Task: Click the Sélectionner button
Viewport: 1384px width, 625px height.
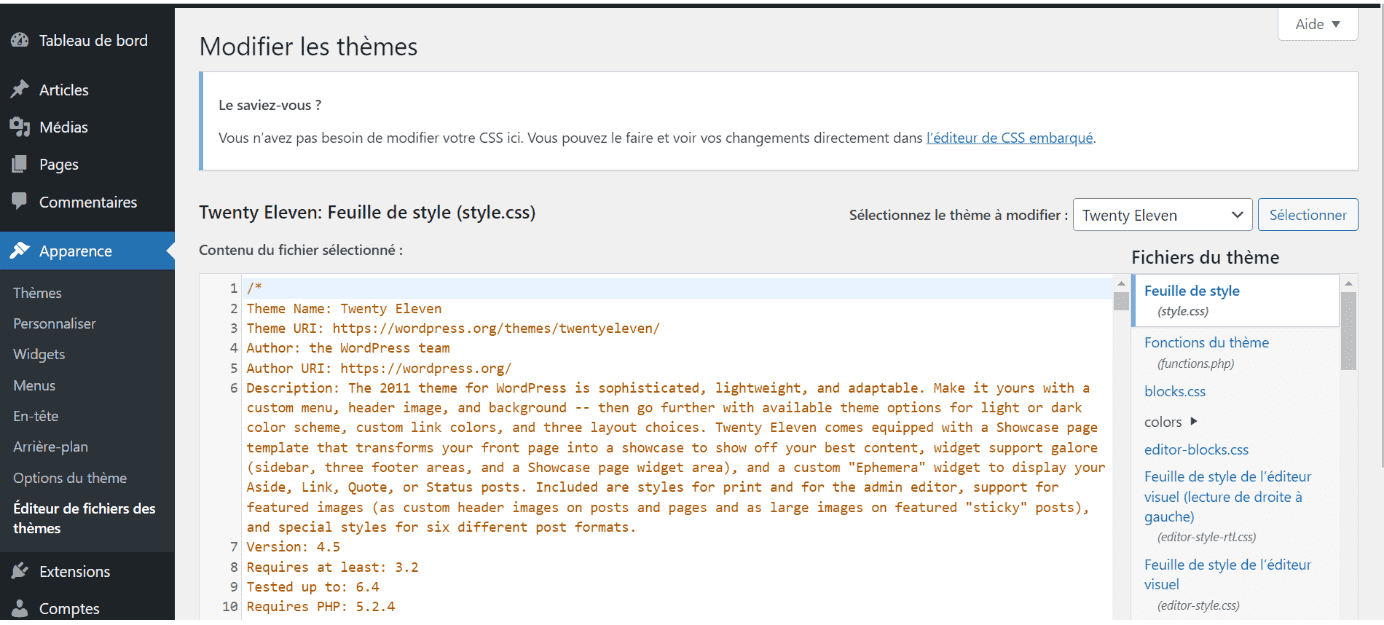Action: (1308, 215)
